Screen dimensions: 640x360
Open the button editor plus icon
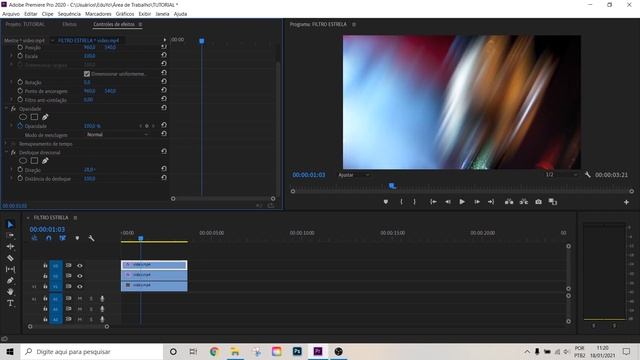(x=626, y=202)
